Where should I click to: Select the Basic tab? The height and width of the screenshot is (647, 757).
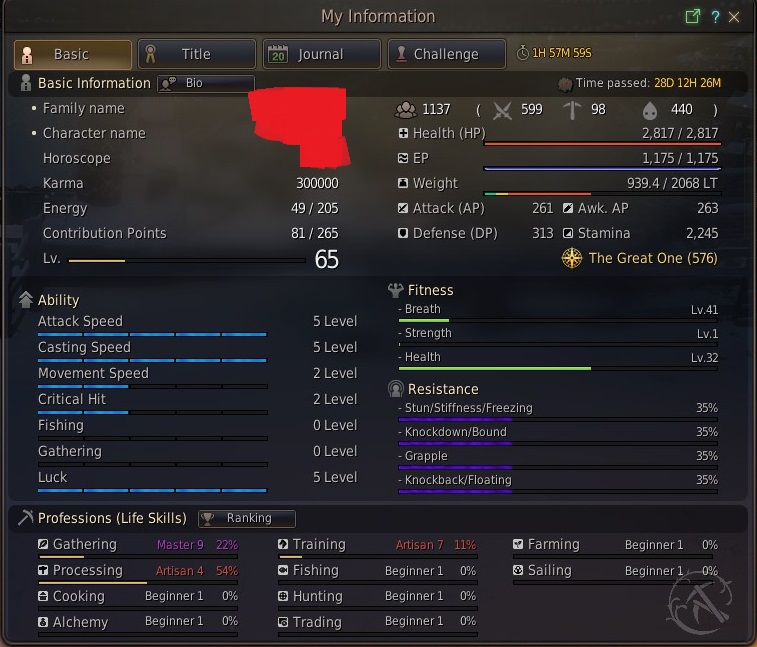(x=72, y=54)
